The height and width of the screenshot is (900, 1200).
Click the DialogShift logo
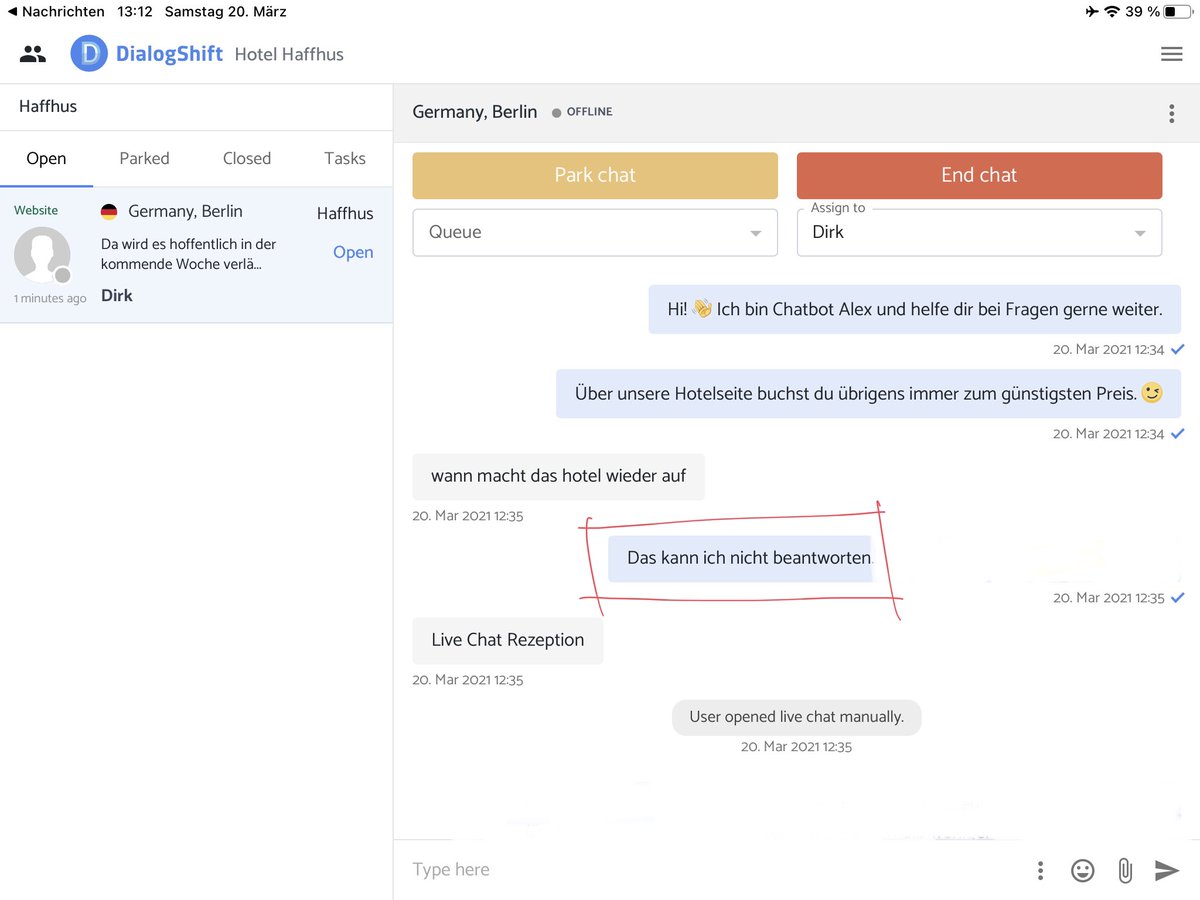[89, 53]
